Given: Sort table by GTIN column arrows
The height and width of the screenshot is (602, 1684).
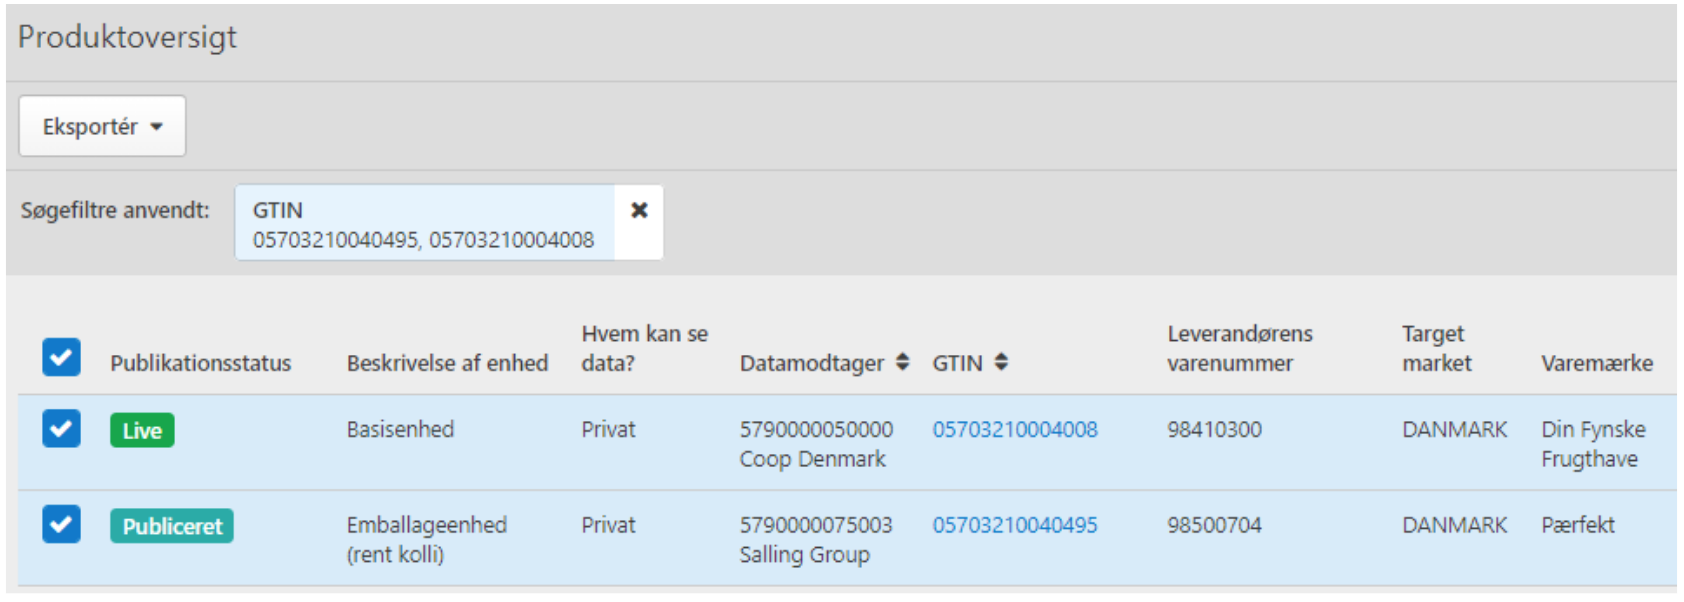Looking at the screenshot, I should tap(1001, 362).
